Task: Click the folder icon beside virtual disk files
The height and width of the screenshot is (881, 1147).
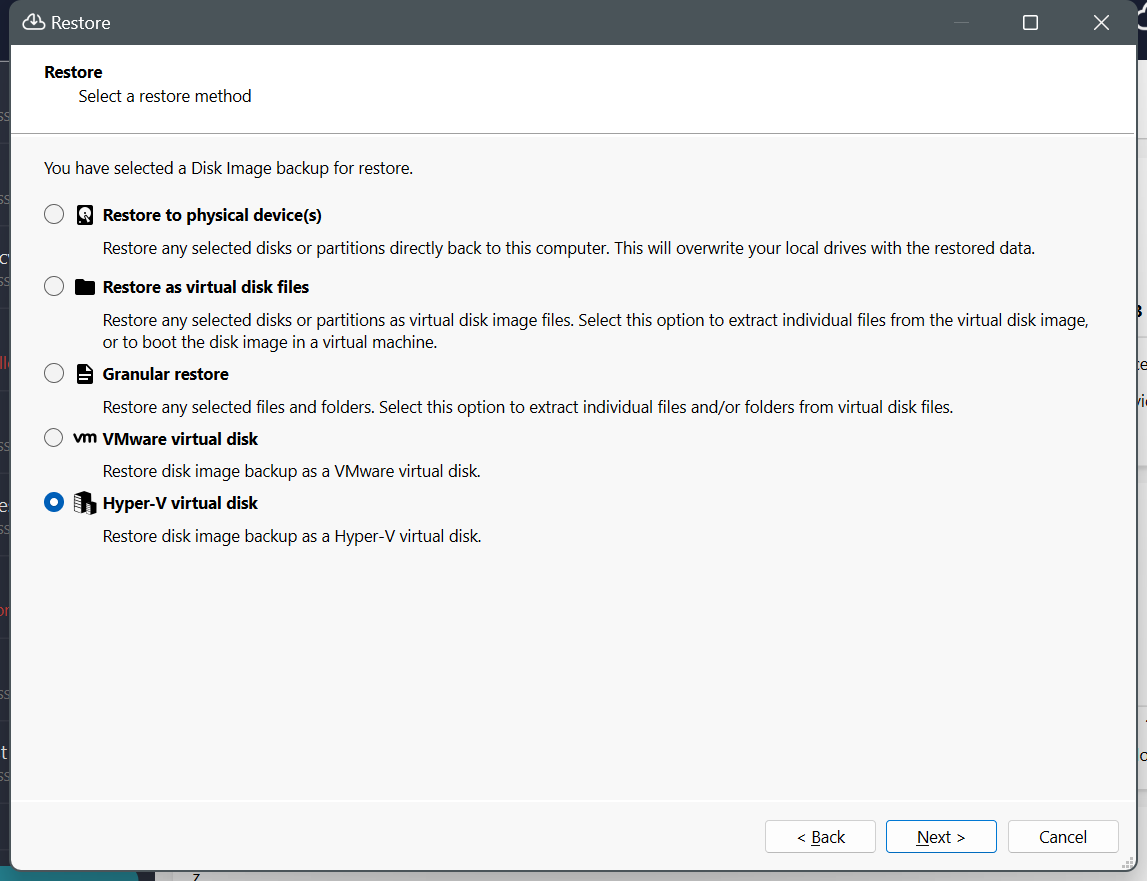Action: (85, 287)
